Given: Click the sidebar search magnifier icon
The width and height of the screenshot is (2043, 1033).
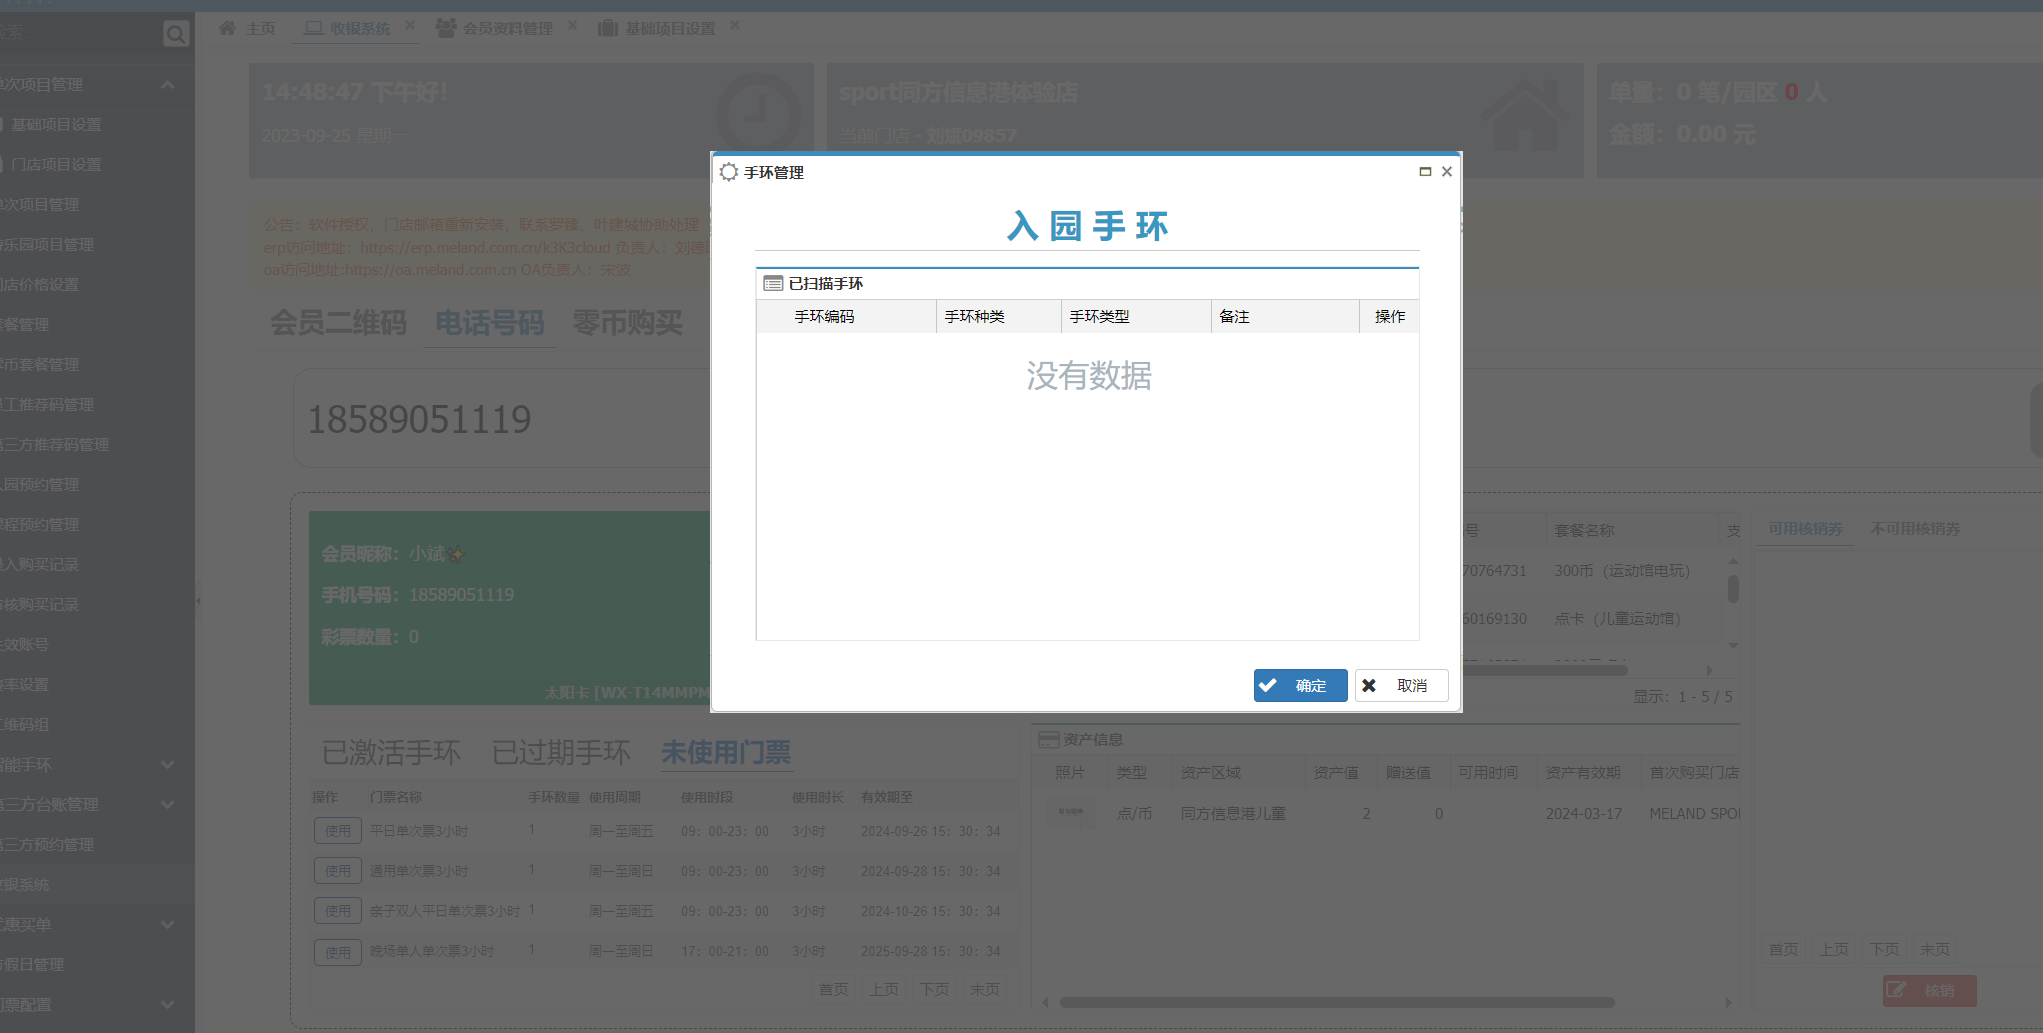Looking at the screenshot, I should tap(176, 35).
